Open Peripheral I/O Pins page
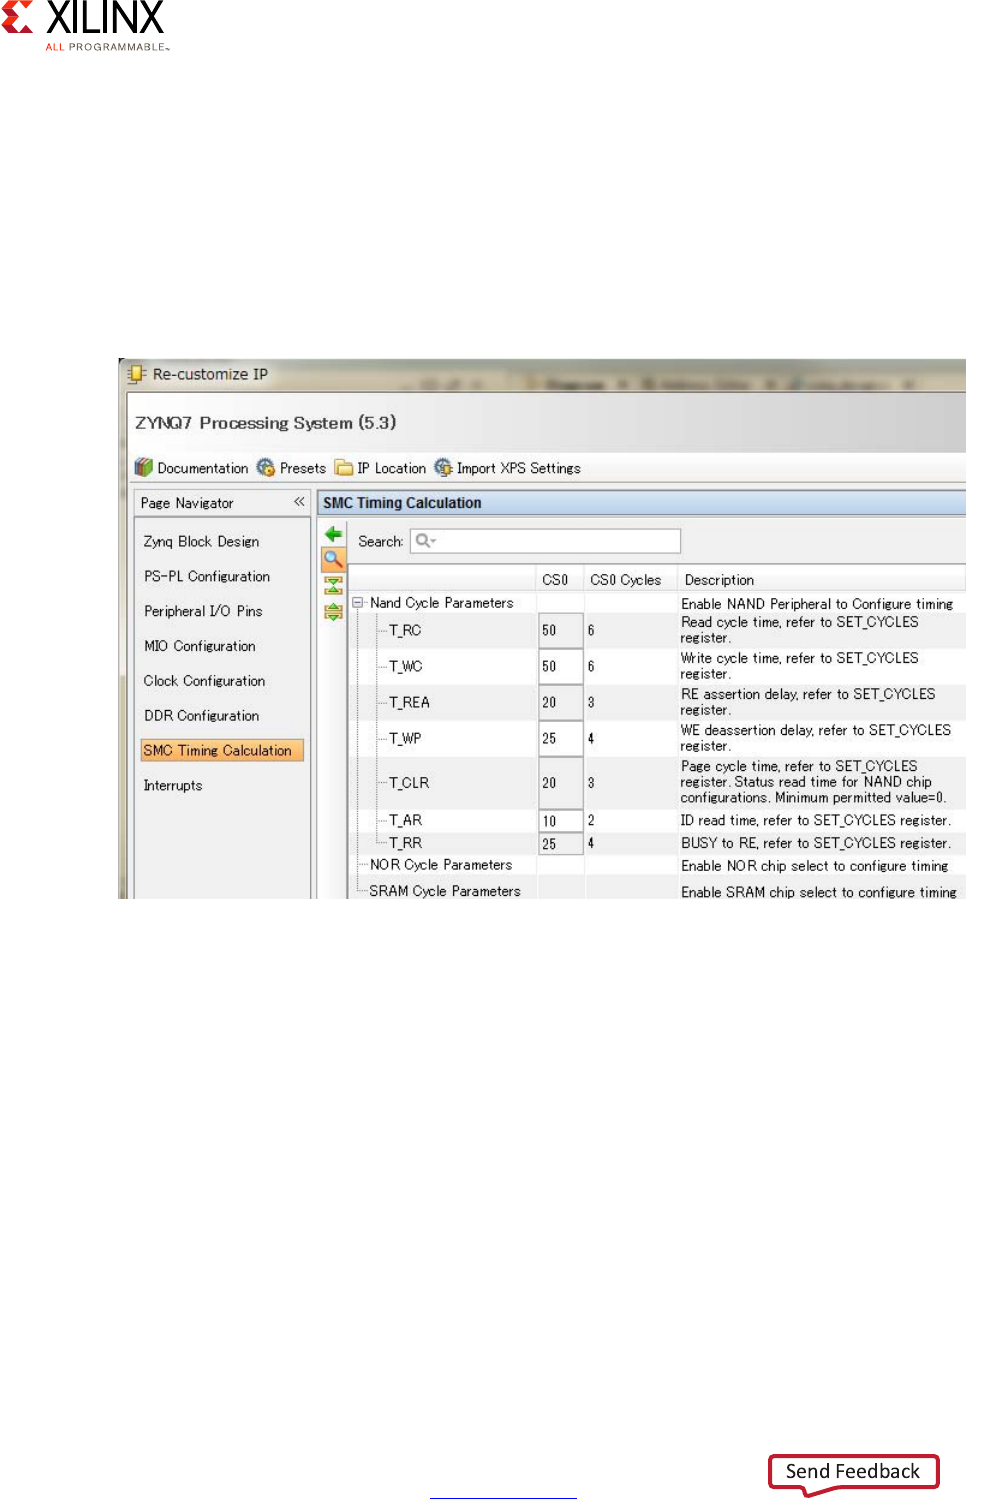This screenshot has width=1008, height=1510. click(x=203, y=611)
